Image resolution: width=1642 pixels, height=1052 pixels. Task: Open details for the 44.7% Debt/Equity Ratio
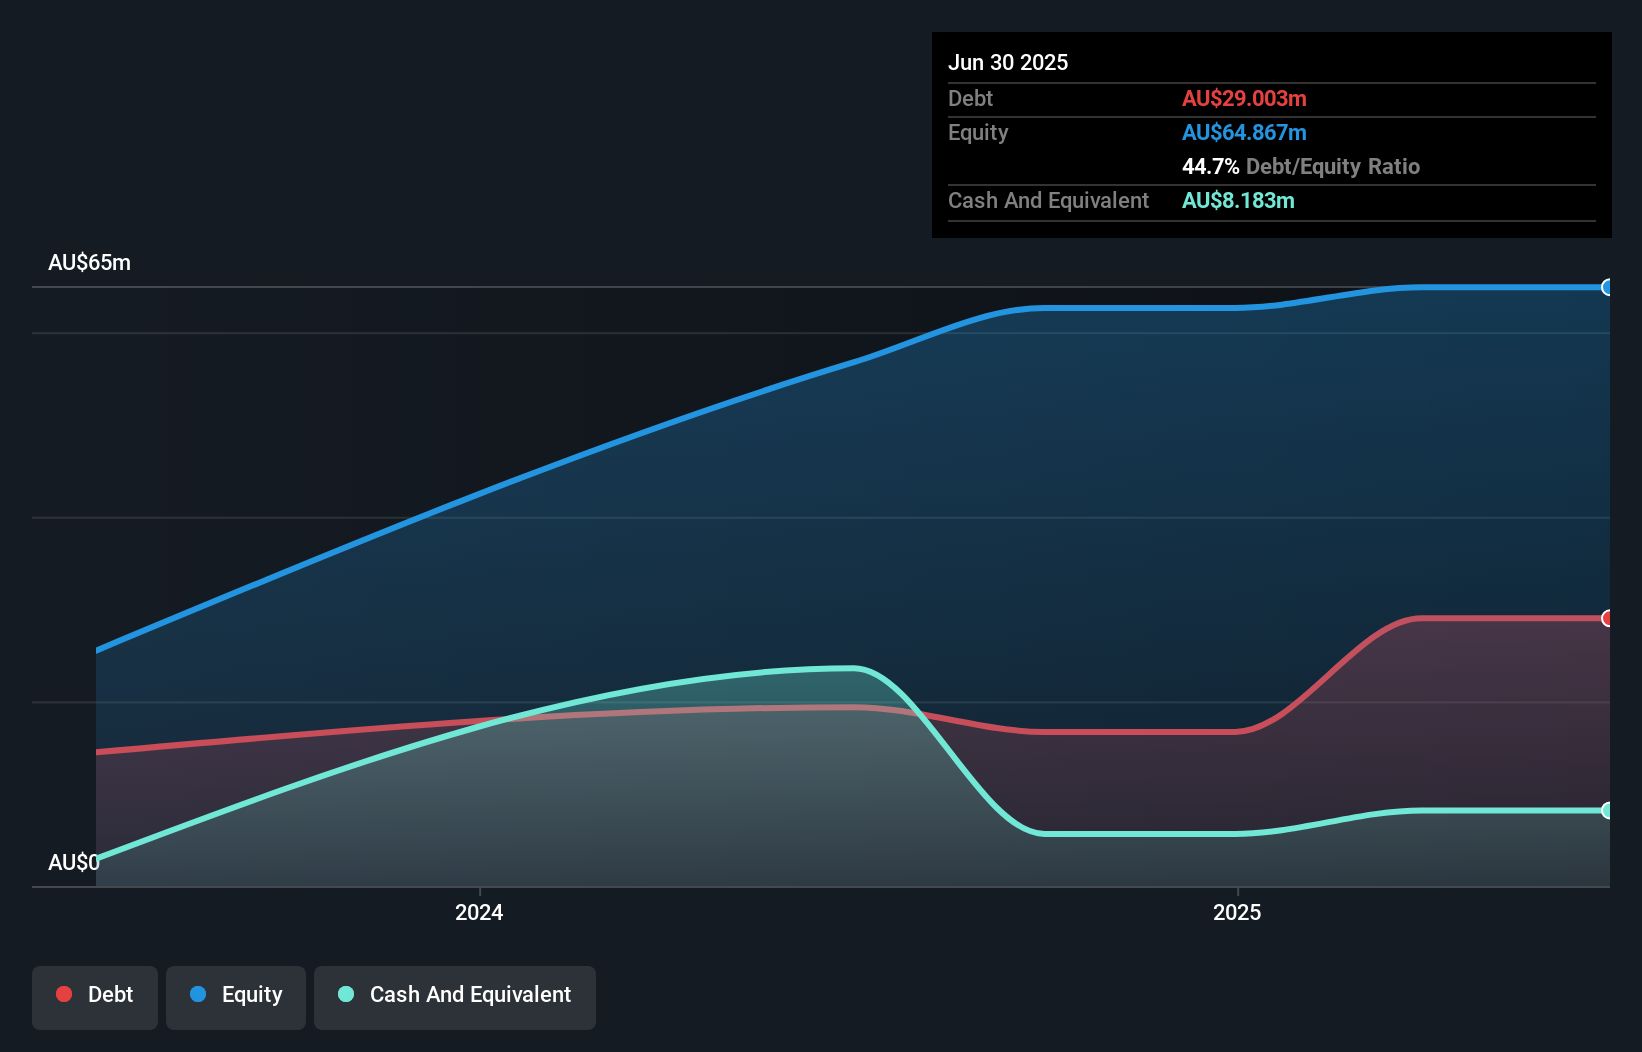pyautogui.click(x=1301, y=166)
